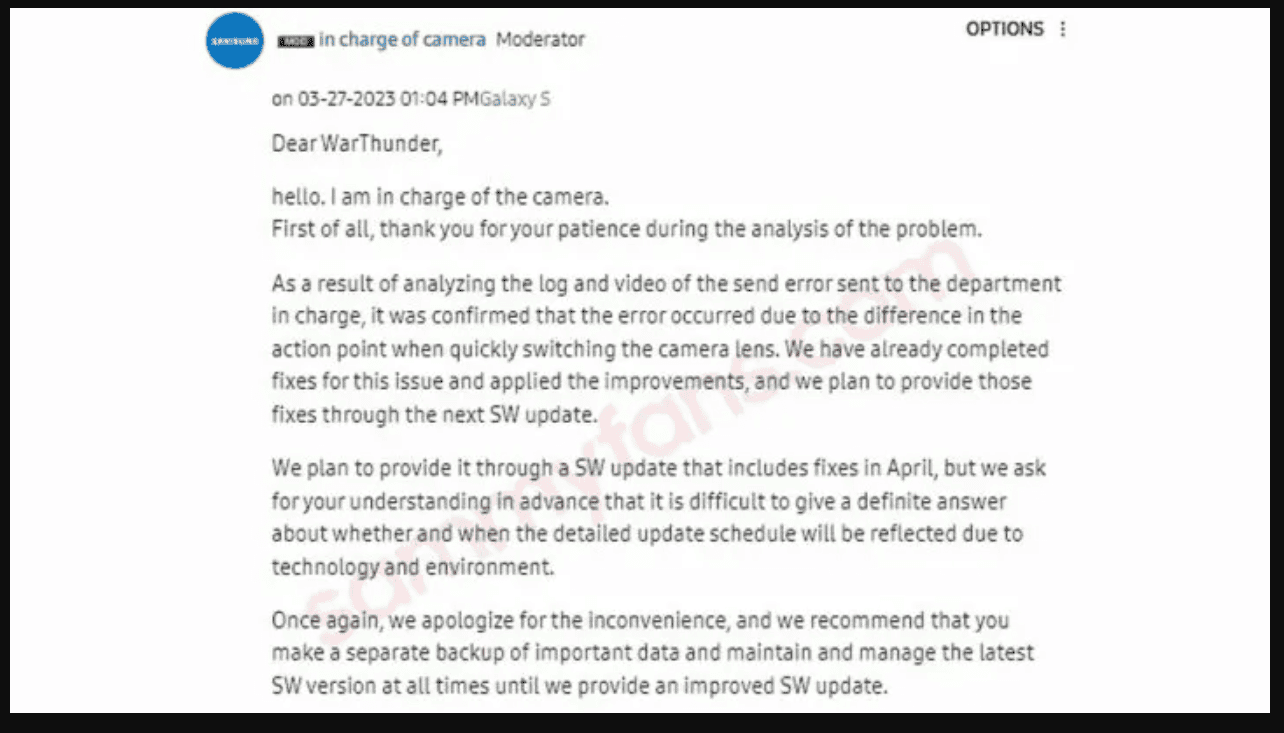Click the "technology and environment." line
1284x733 pixels.
pos(412,567)
